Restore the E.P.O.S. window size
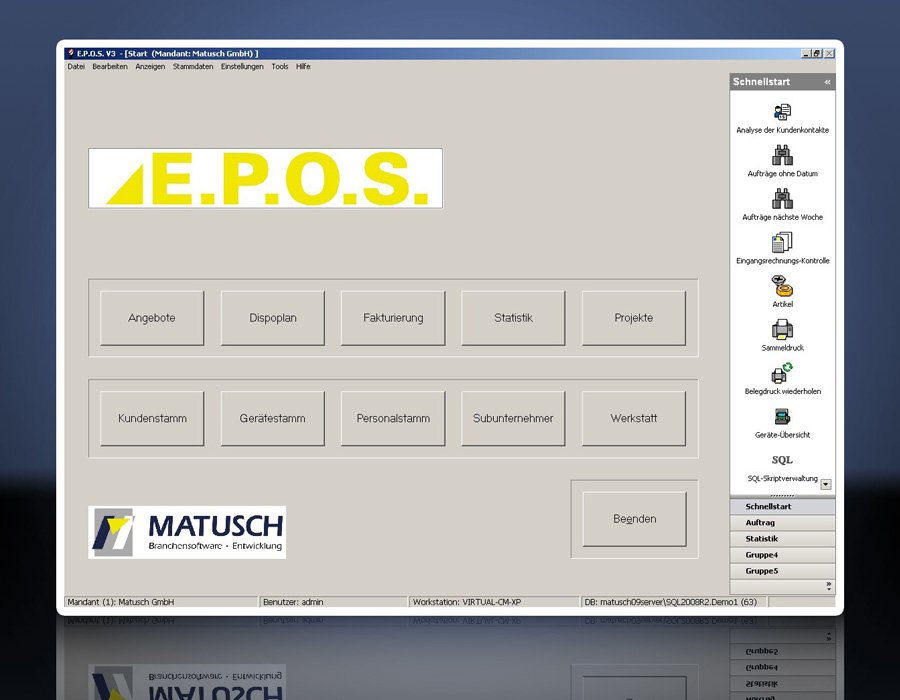This screenshot has width=900, height=700. (817, 53)
